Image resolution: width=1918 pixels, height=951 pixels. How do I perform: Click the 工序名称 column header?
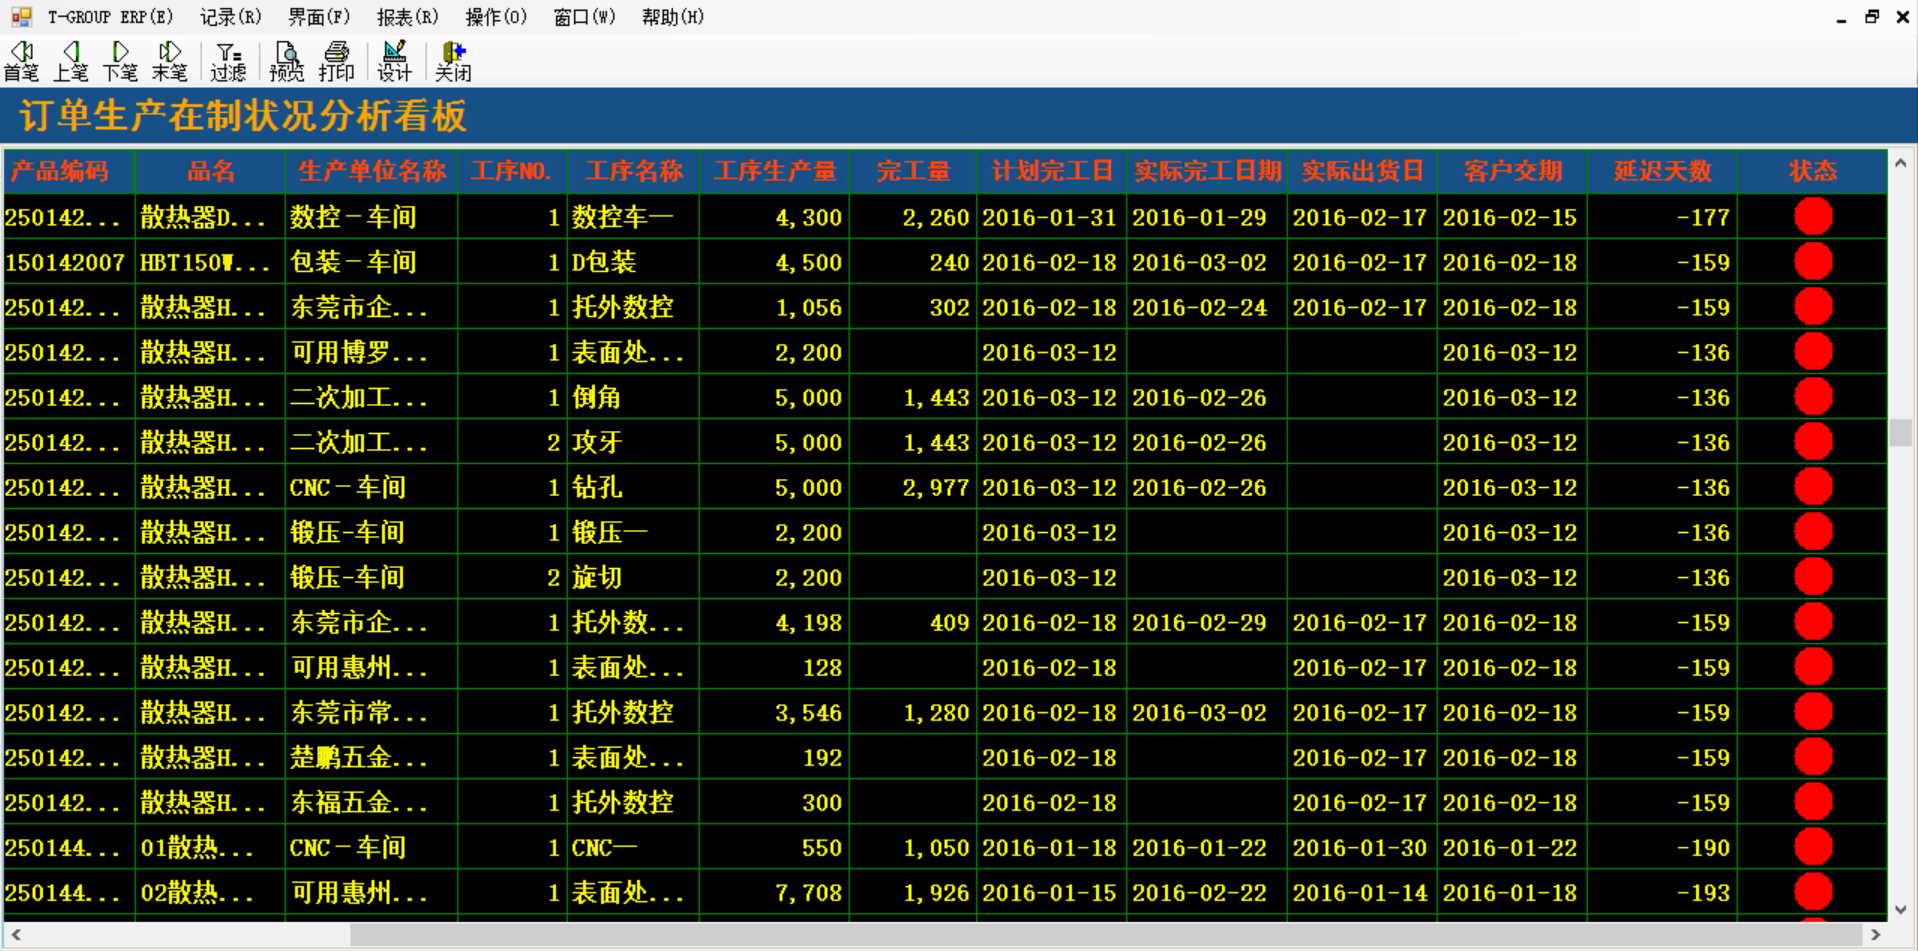coord(633,171)
